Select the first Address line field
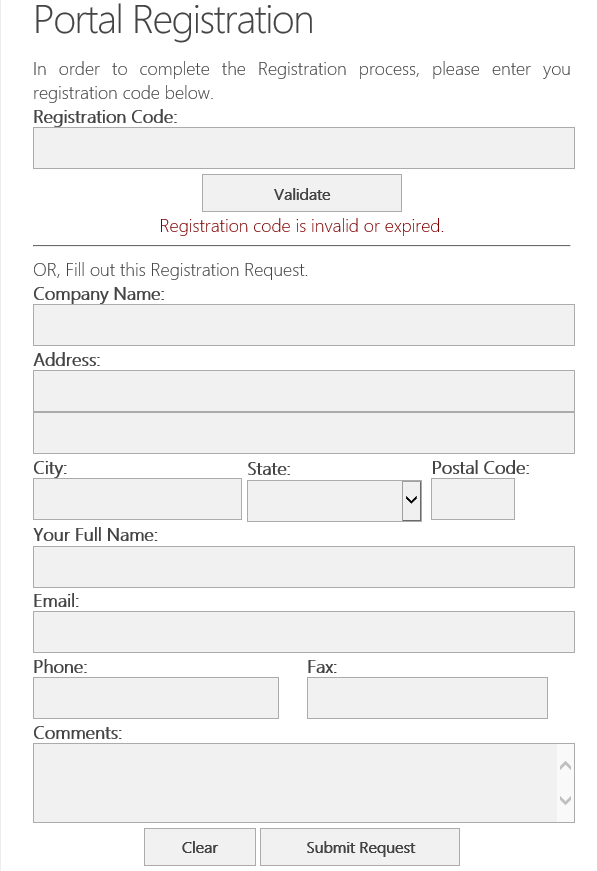597x871 pixels. (x=304, y=391)
